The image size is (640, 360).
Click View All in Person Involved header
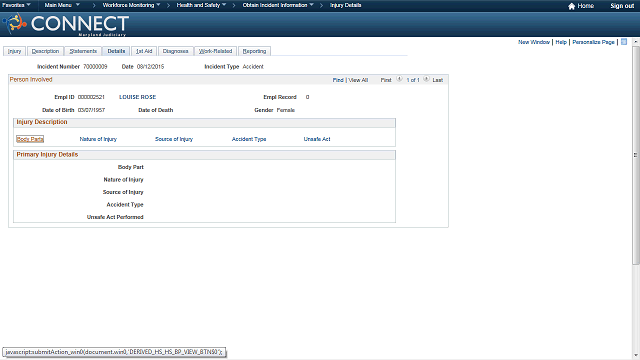coord(358,80)
